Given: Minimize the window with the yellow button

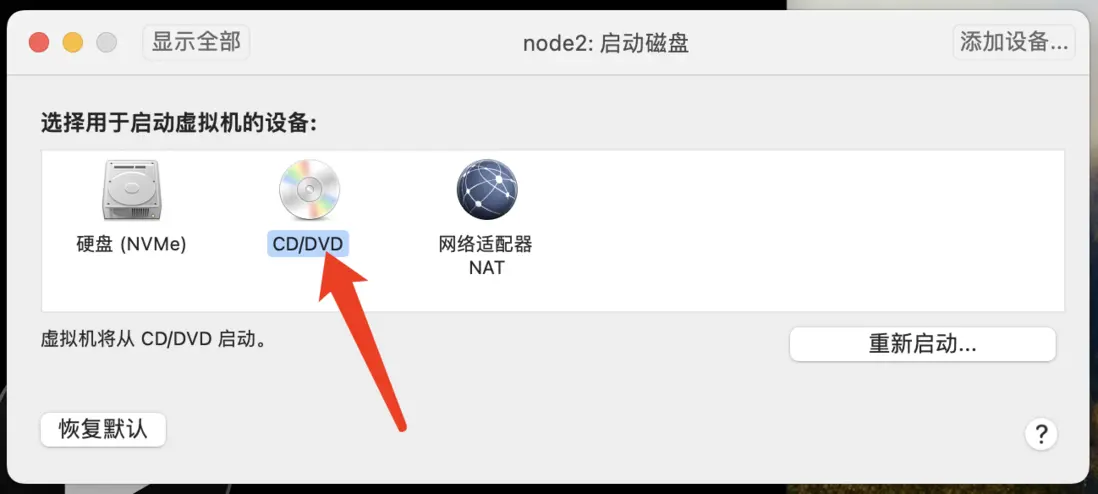Looking at the screenshot, I should tap(73, 43).
